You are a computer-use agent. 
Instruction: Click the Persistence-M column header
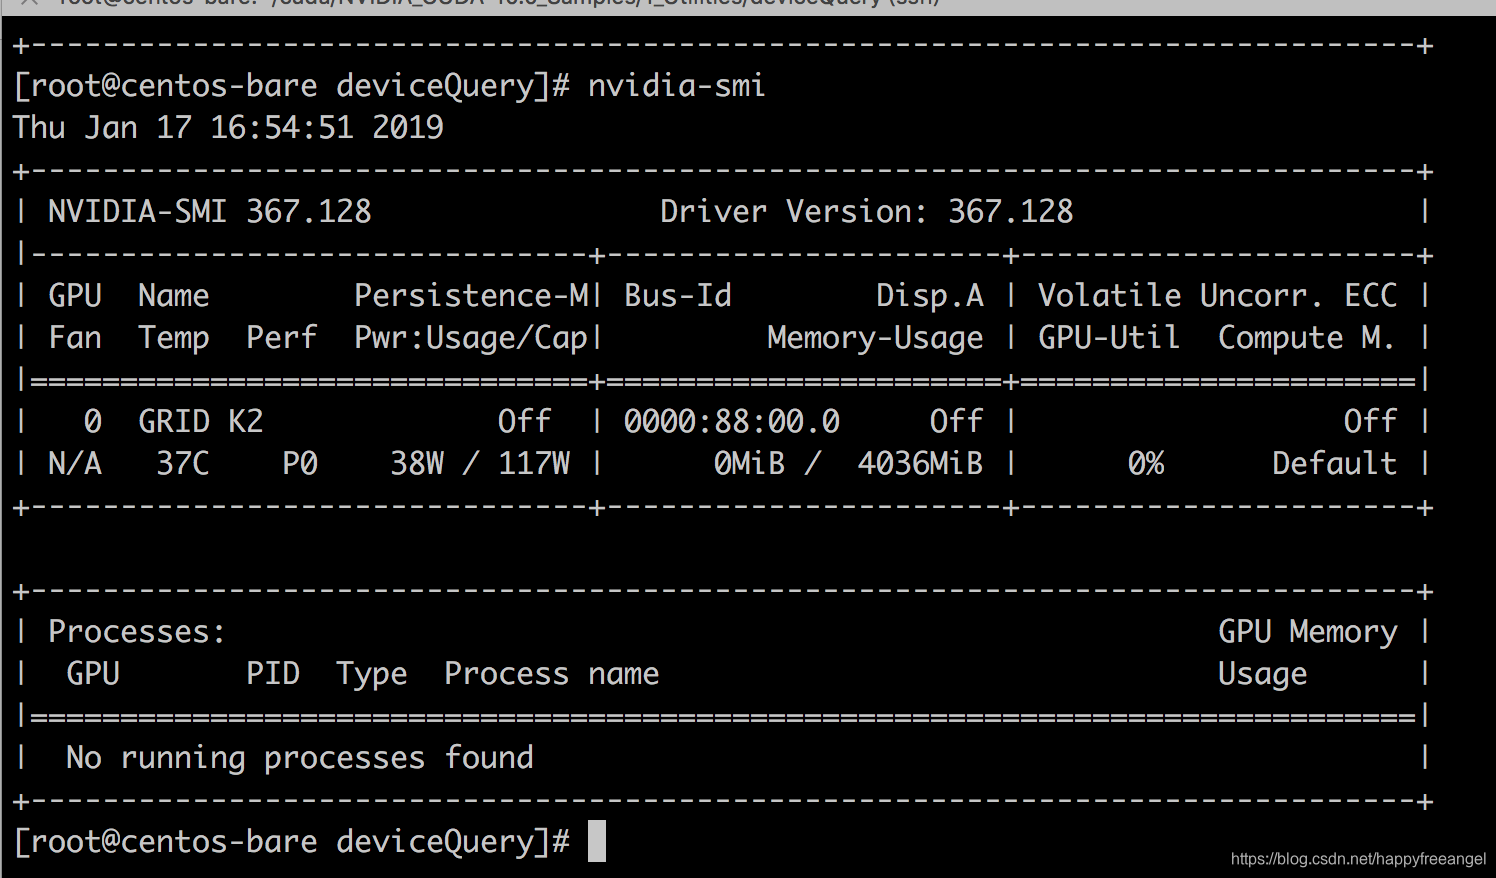[x=472, y=296]
